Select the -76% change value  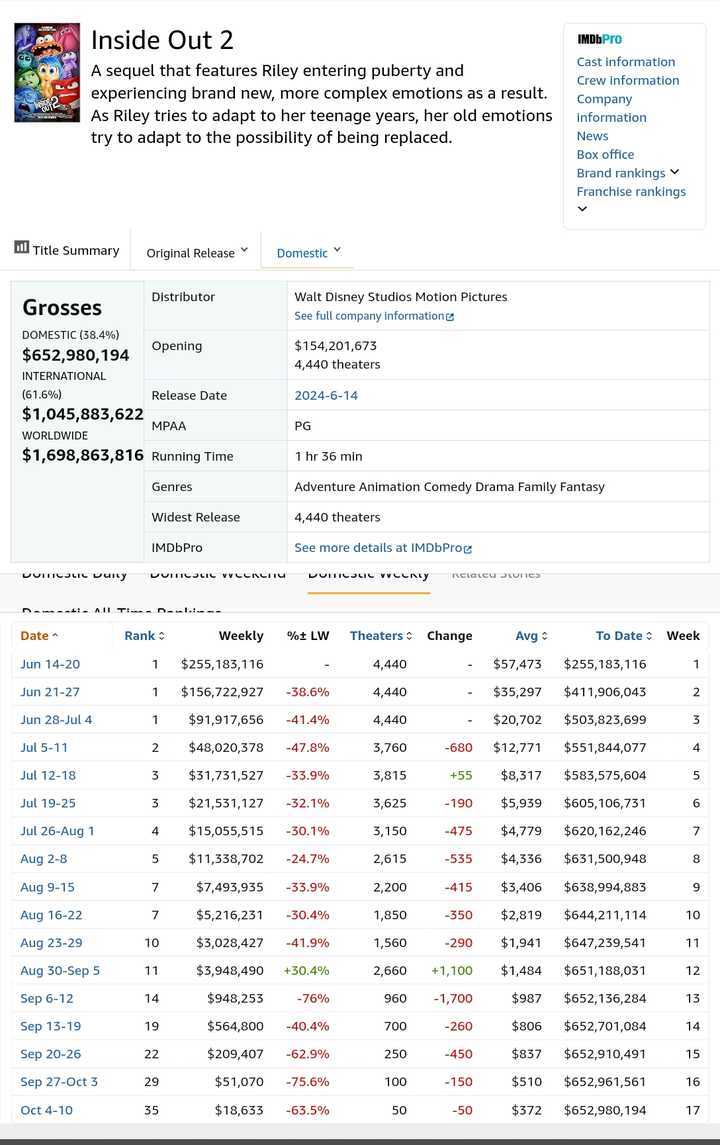[313, 998]
